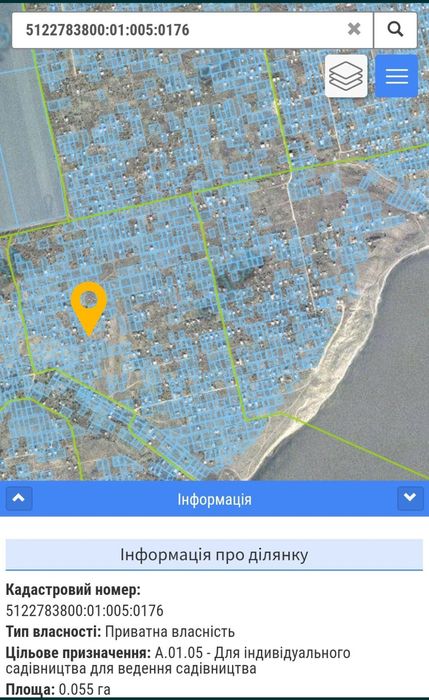Viewport: 429px width, 700px height.
Task: Click the Інформація panel title bar
Action: point(214,499)
